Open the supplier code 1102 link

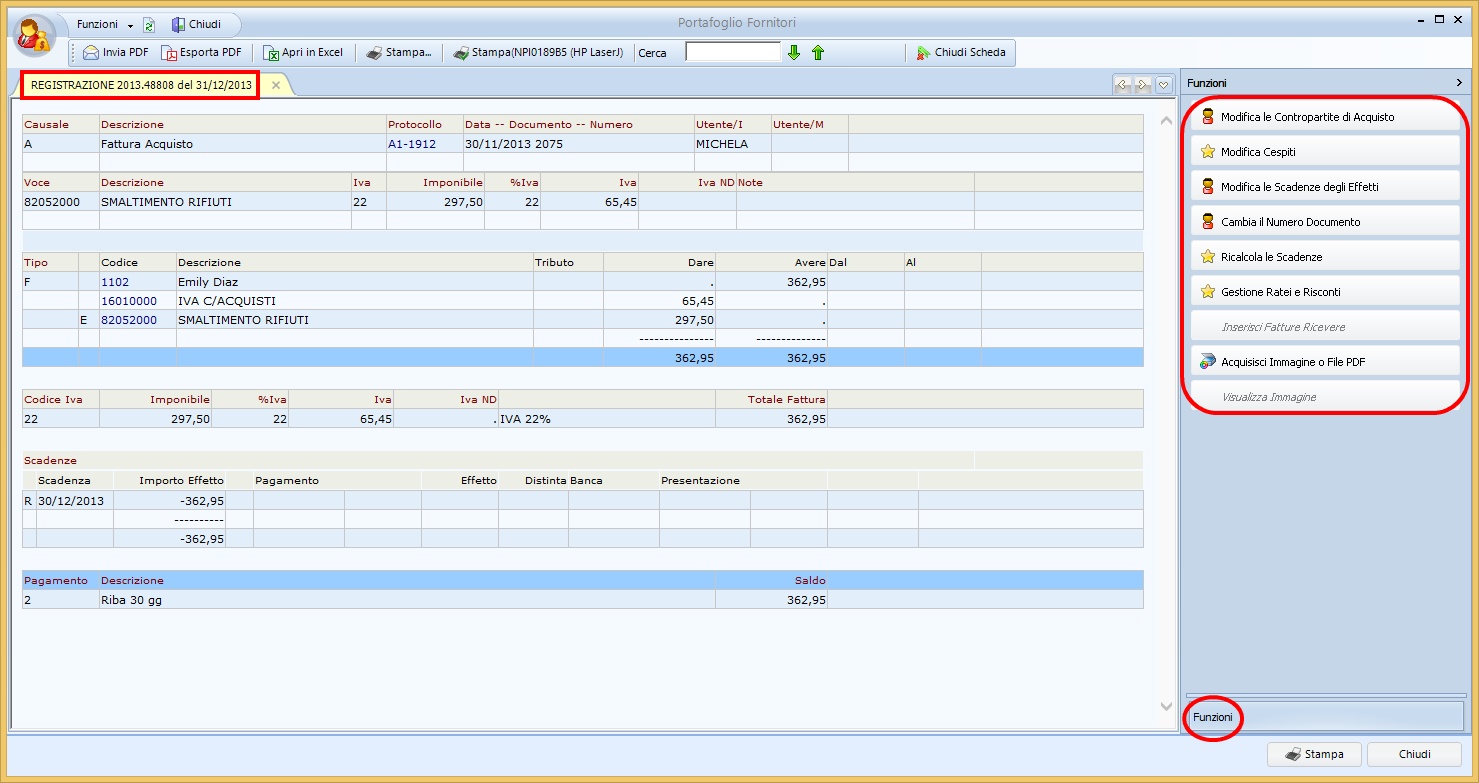[115, 282]
